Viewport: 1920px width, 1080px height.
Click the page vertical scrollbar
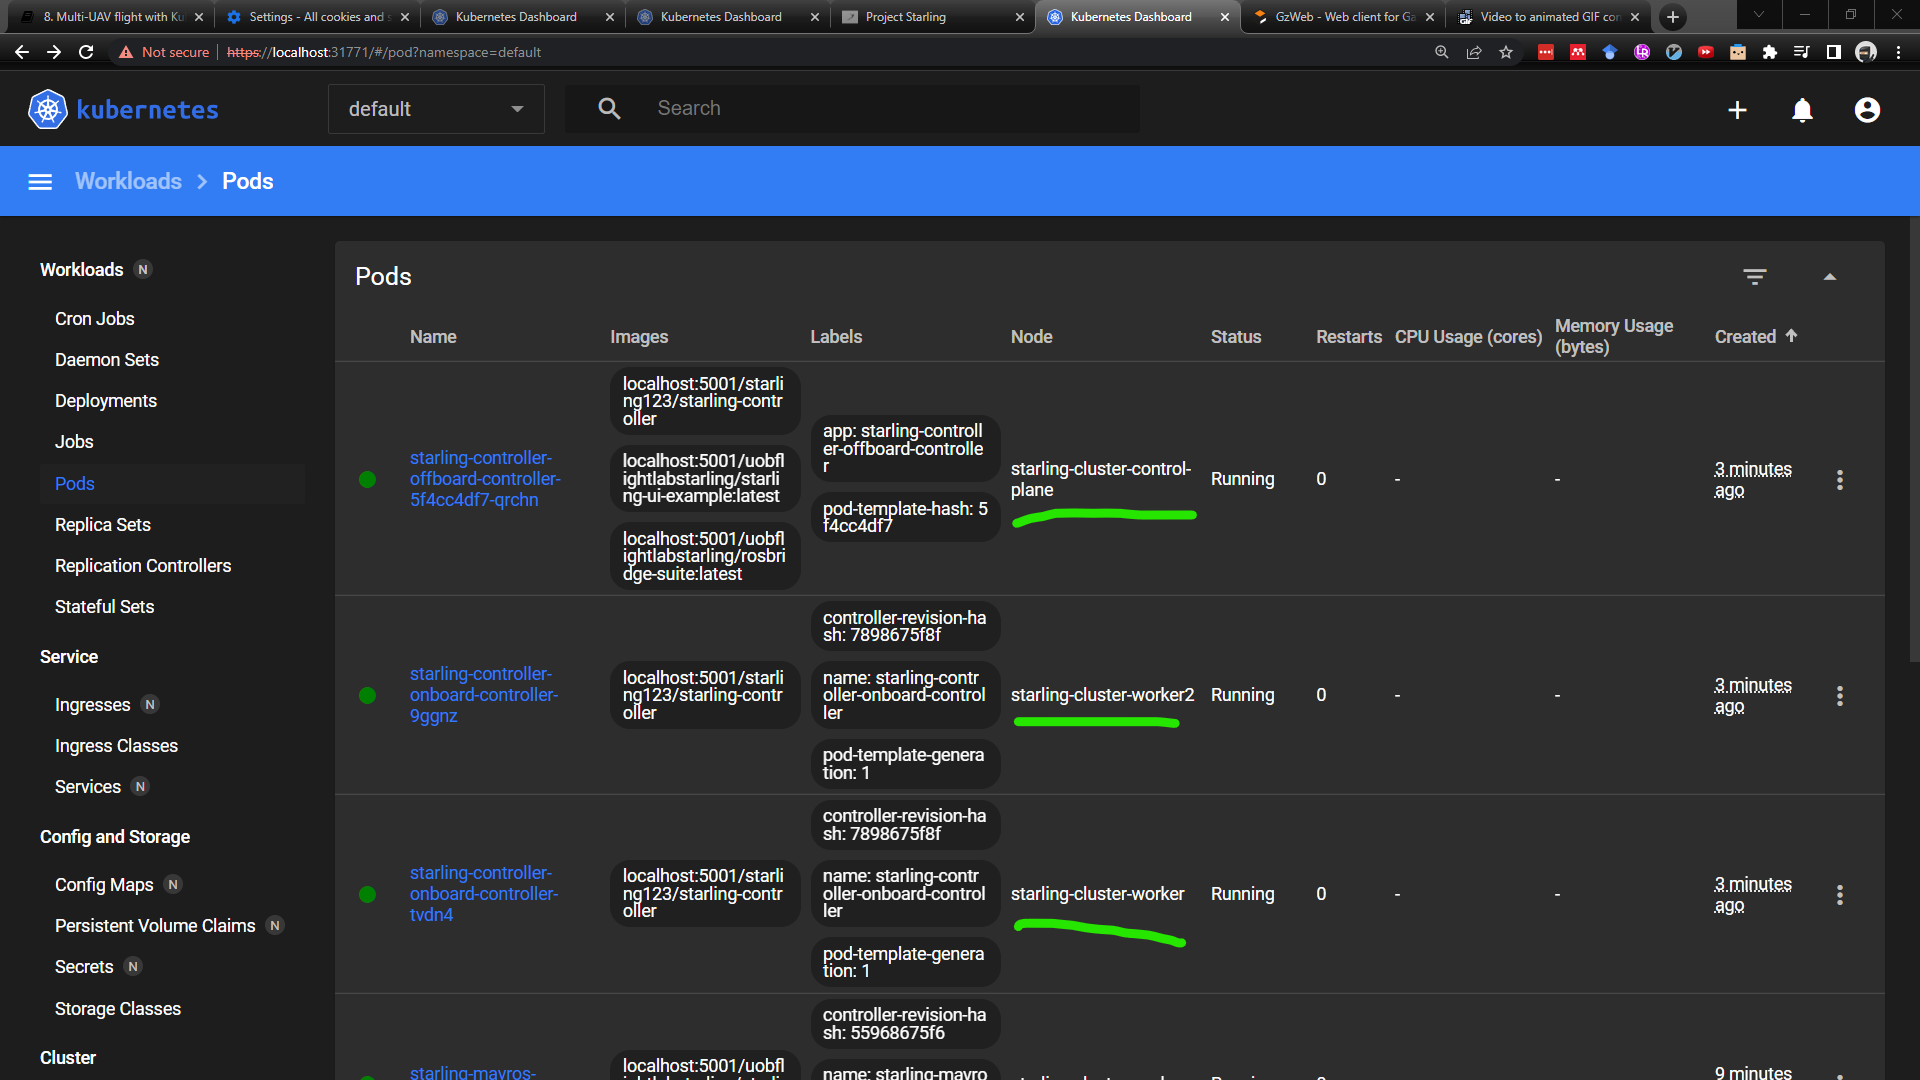click(1913, 440)
